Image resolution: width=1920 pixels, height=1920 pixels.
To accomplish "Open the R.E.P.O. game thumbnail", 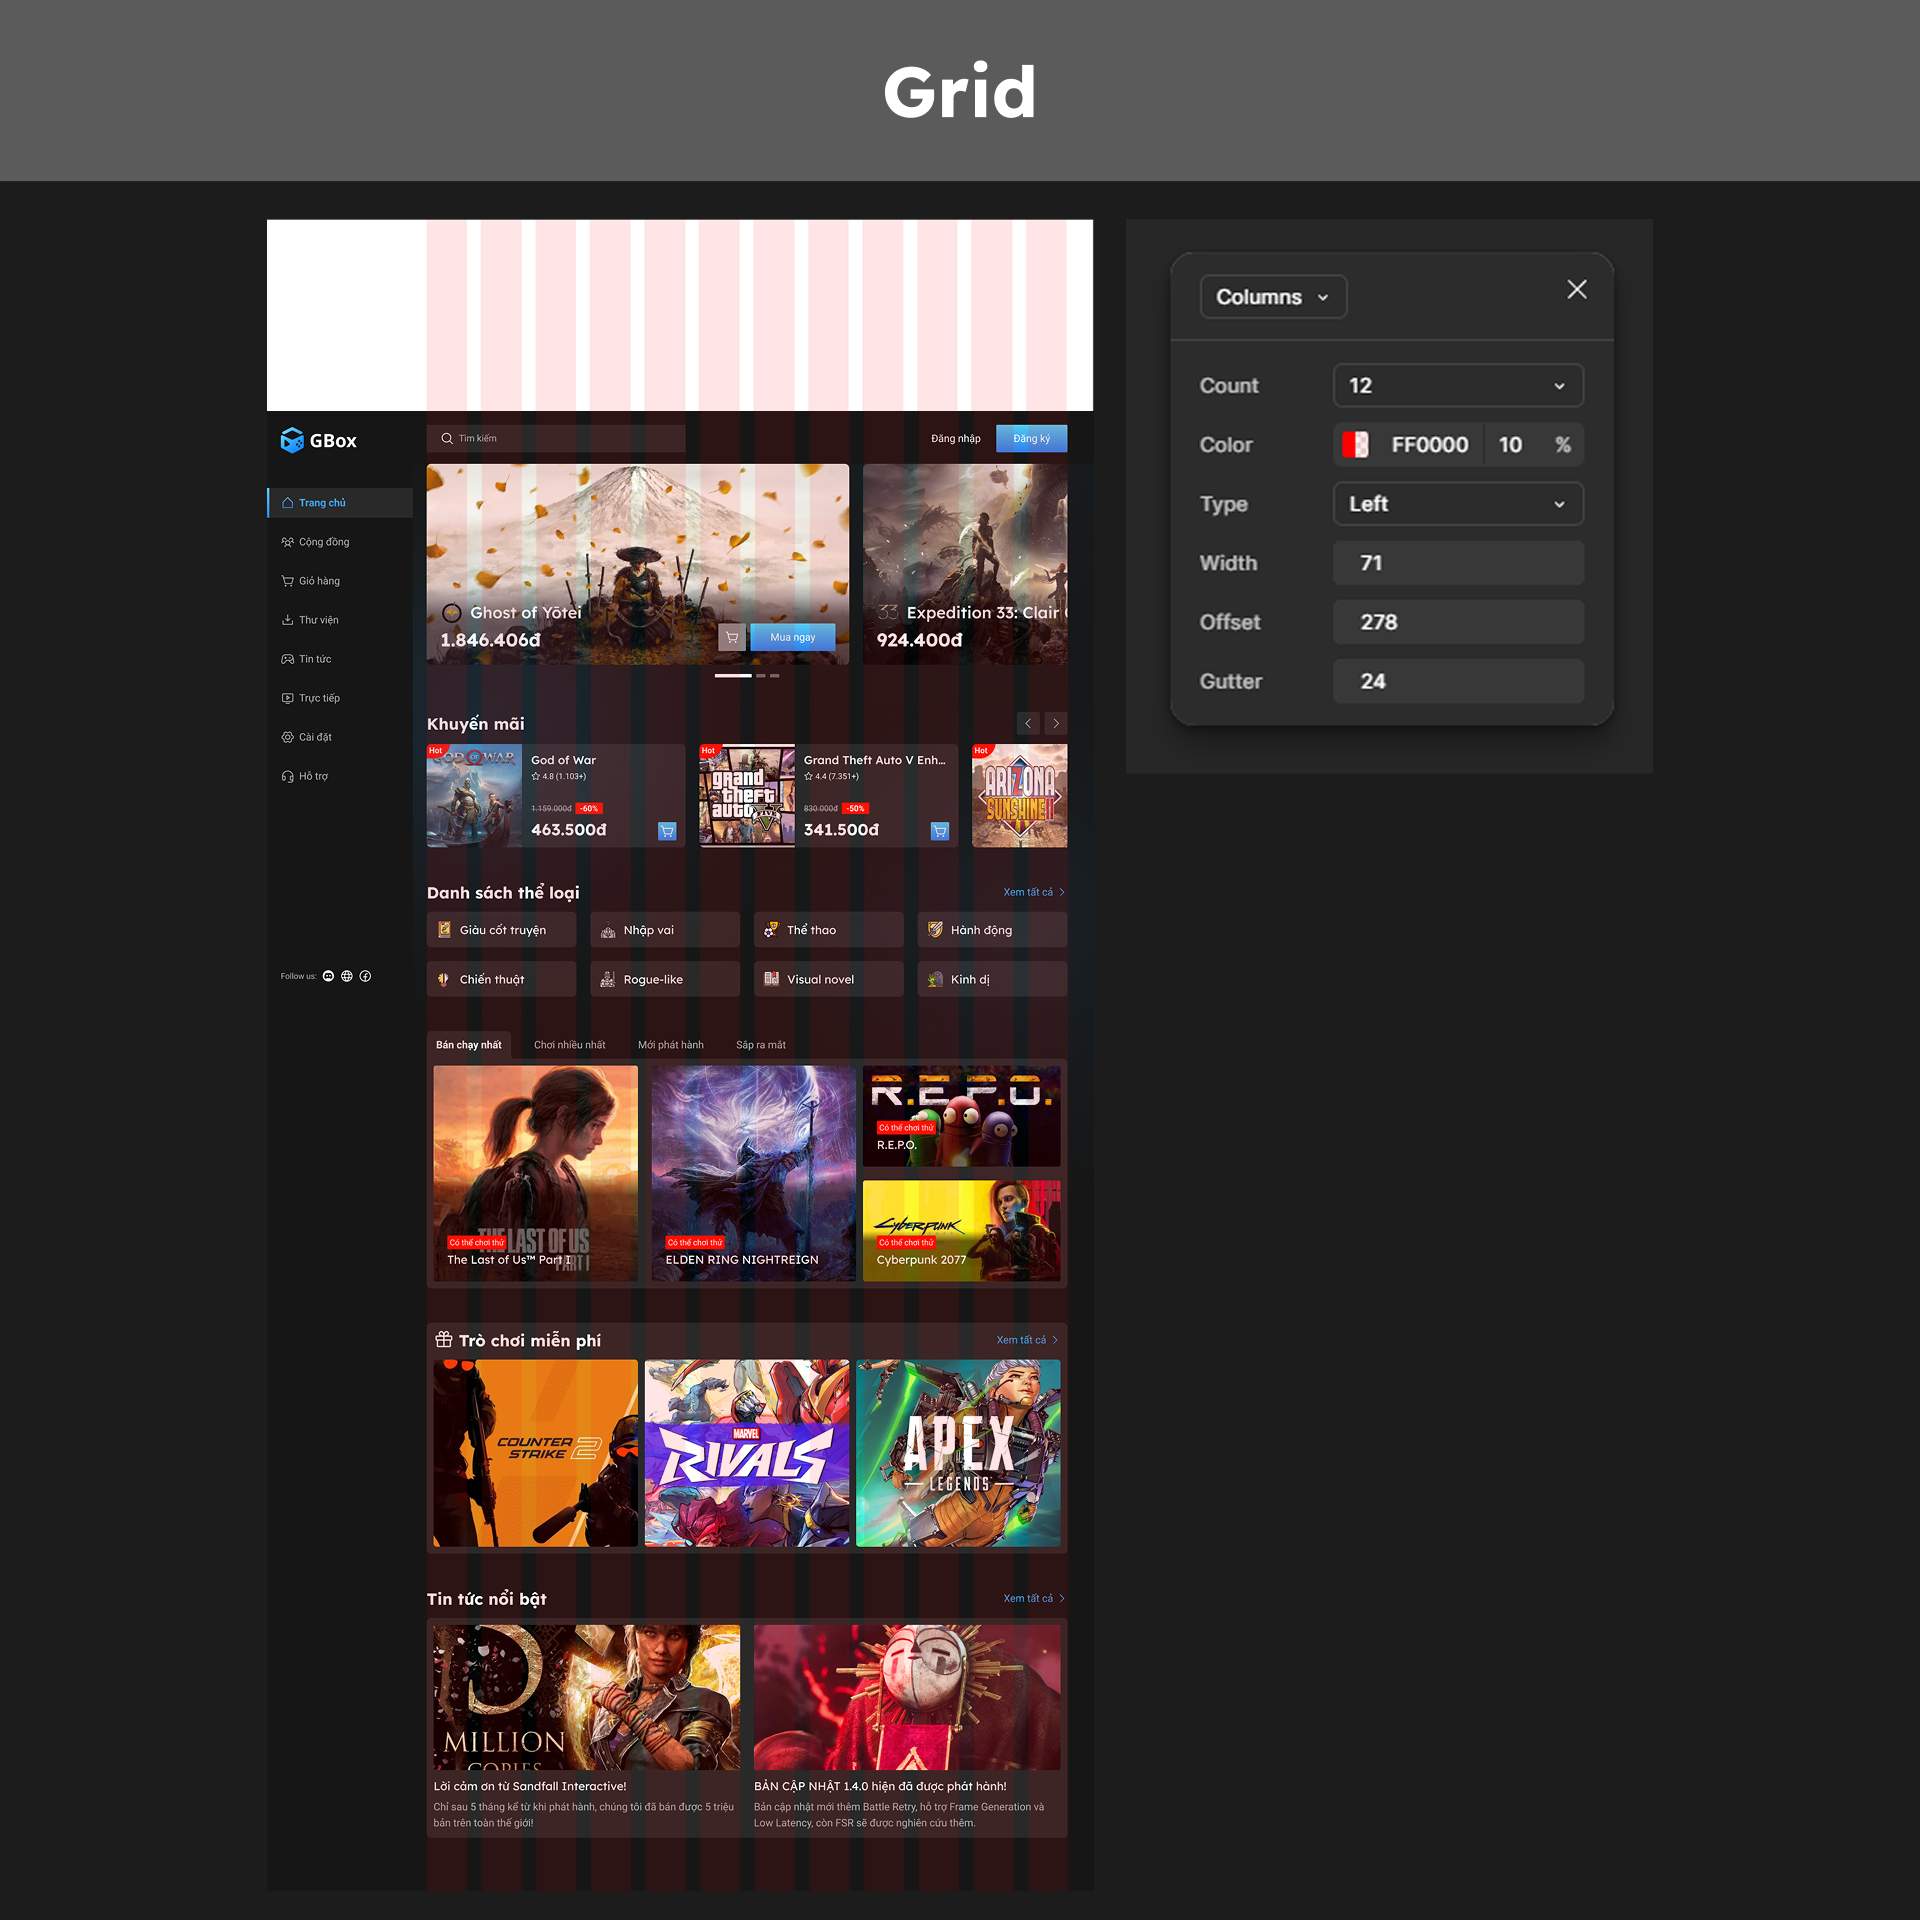I will [x=962, y=1116].
